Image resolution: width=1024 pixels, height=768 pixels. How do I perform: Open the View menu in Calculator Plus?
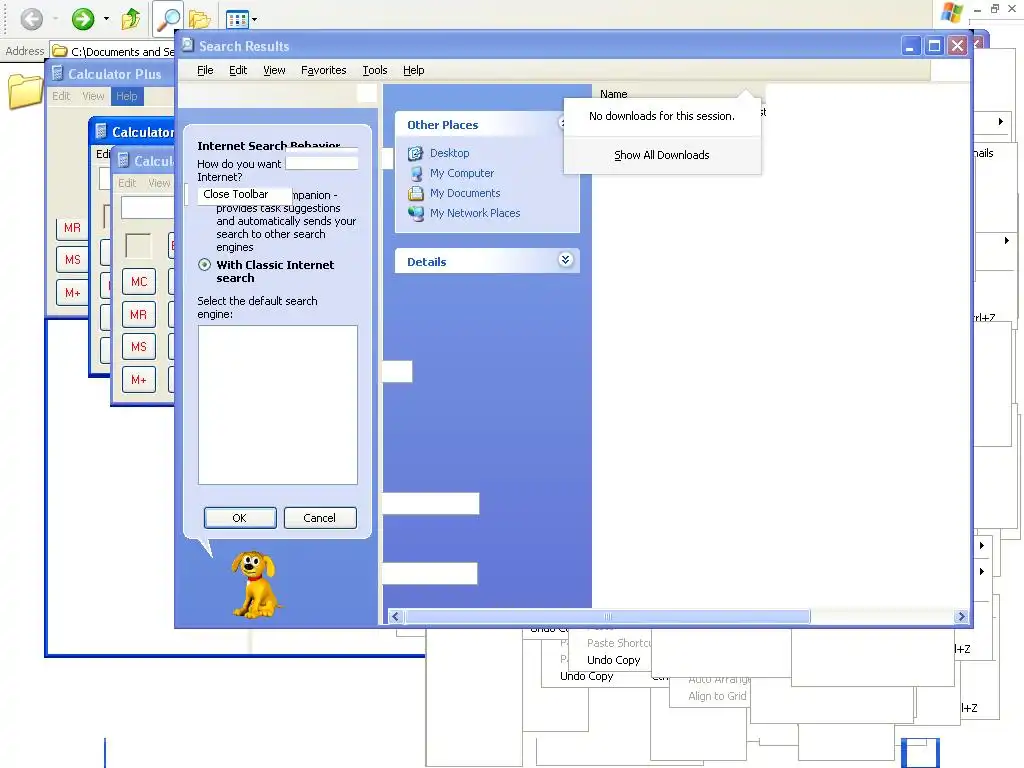[93, 96]
